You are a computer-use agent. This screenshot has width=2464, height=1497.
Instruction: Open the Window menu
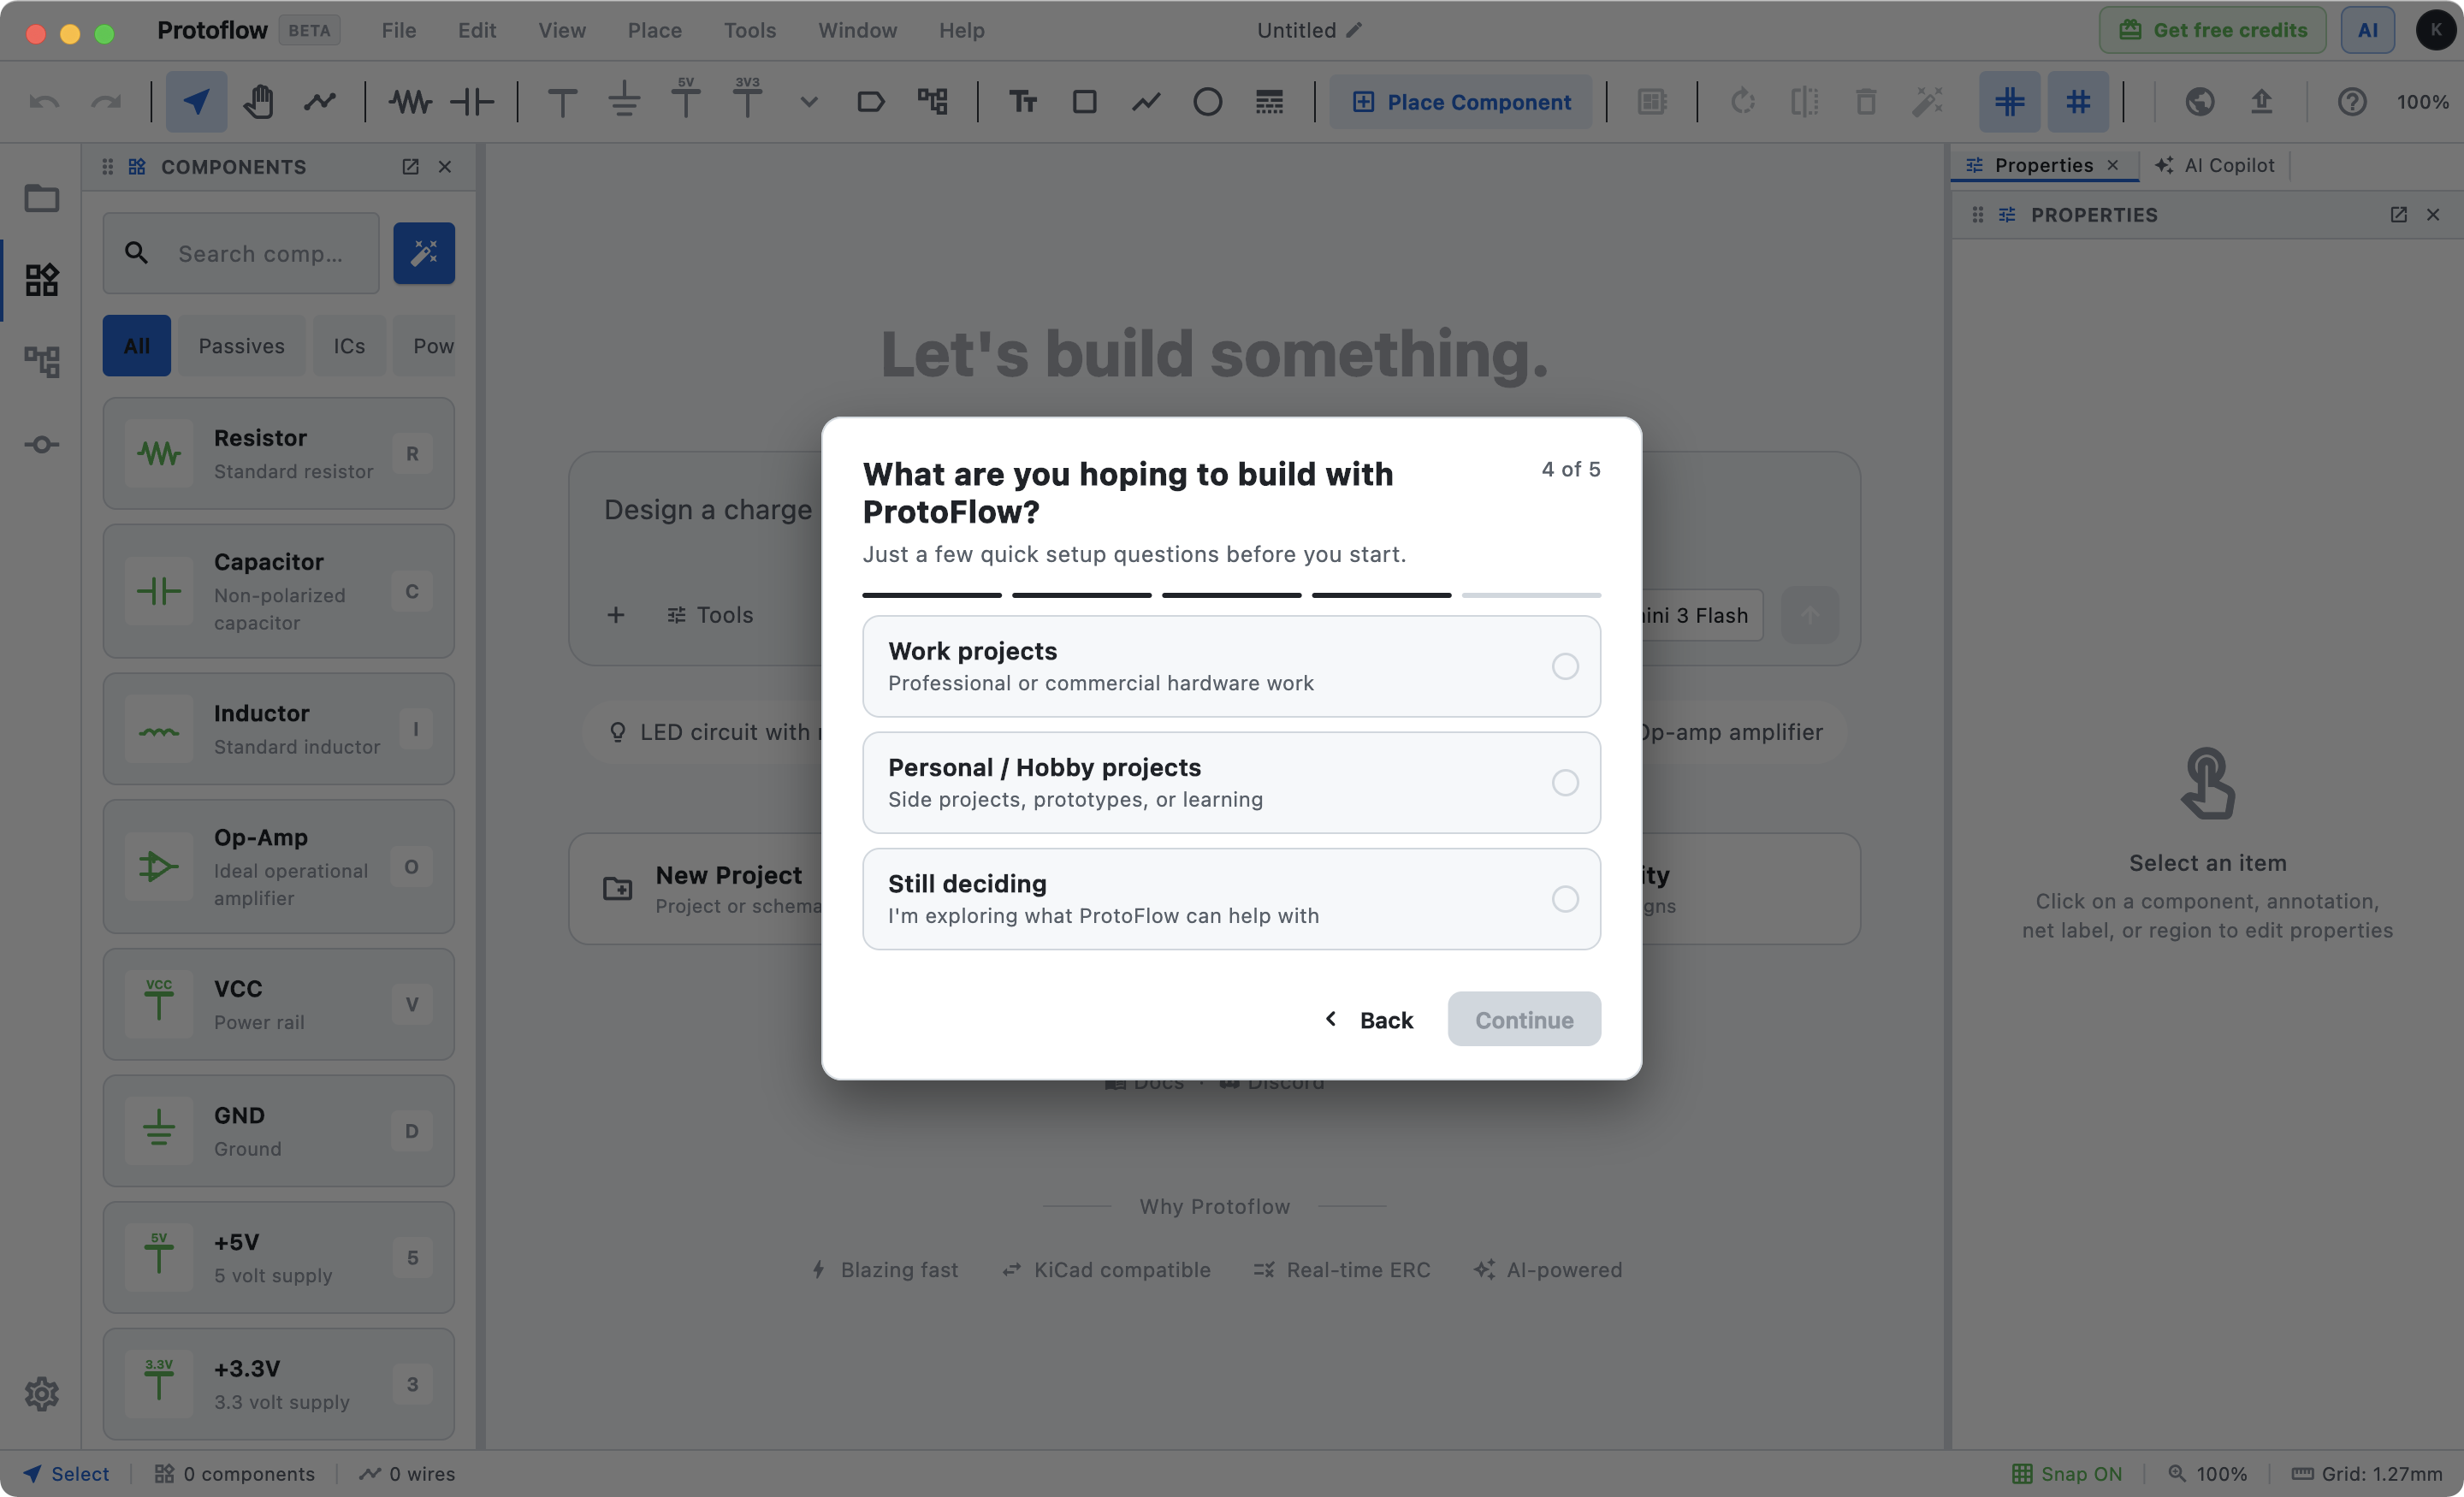tap(858, 30)
